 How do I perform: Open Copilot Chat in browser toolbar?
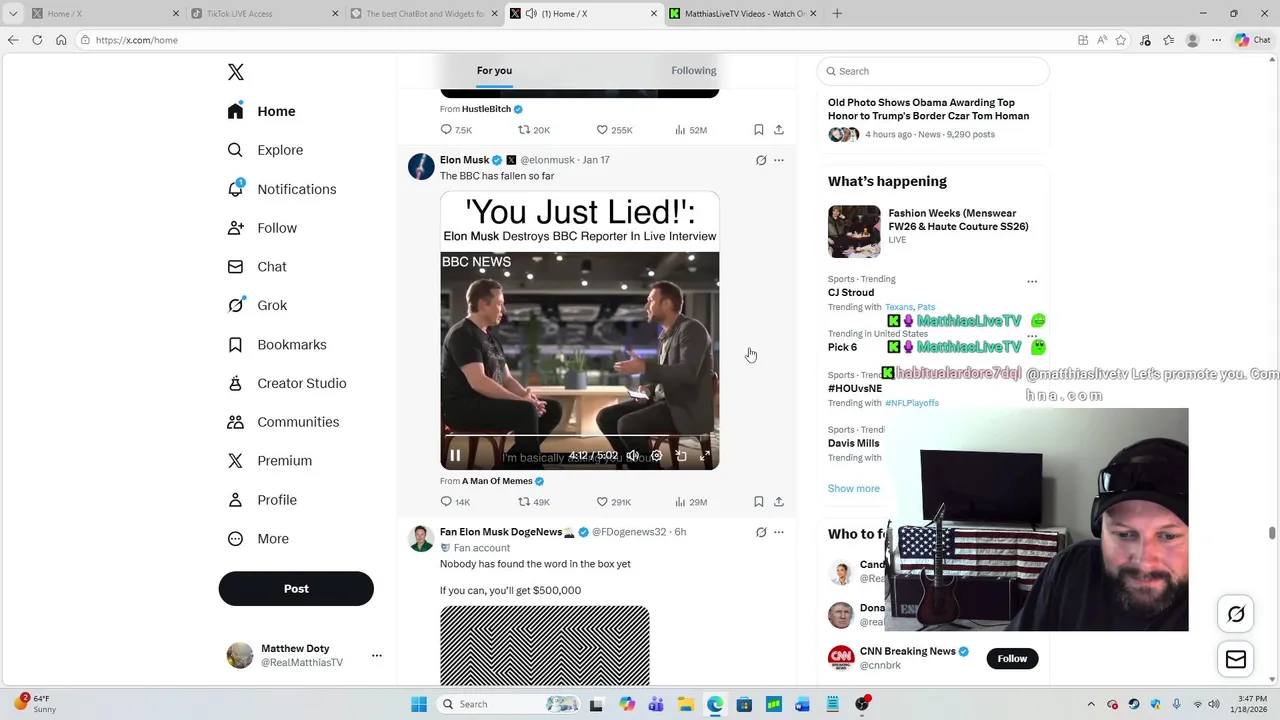1252,40
